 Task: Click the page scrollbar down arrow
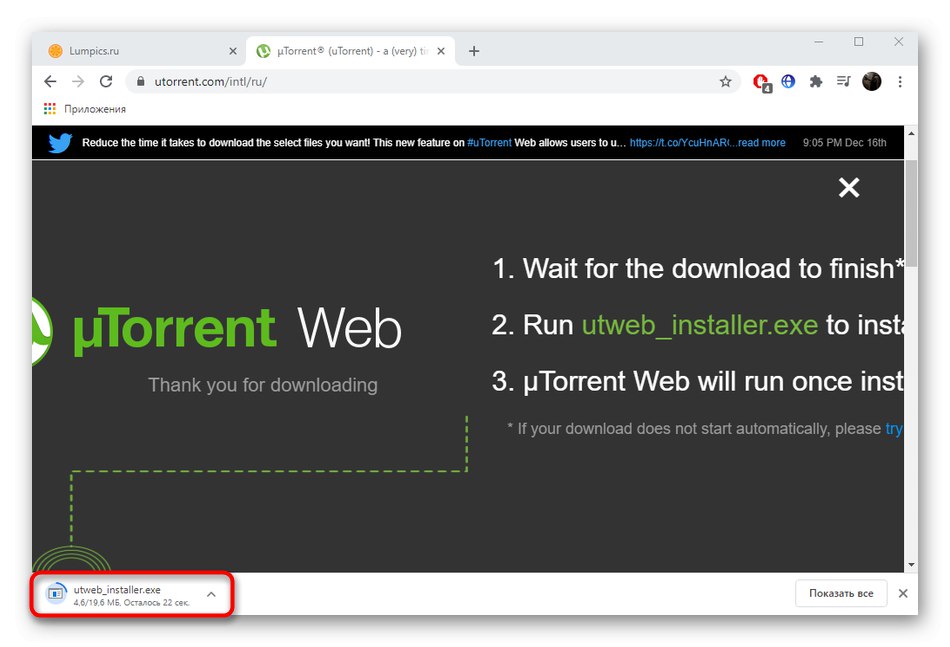[911, 565]
